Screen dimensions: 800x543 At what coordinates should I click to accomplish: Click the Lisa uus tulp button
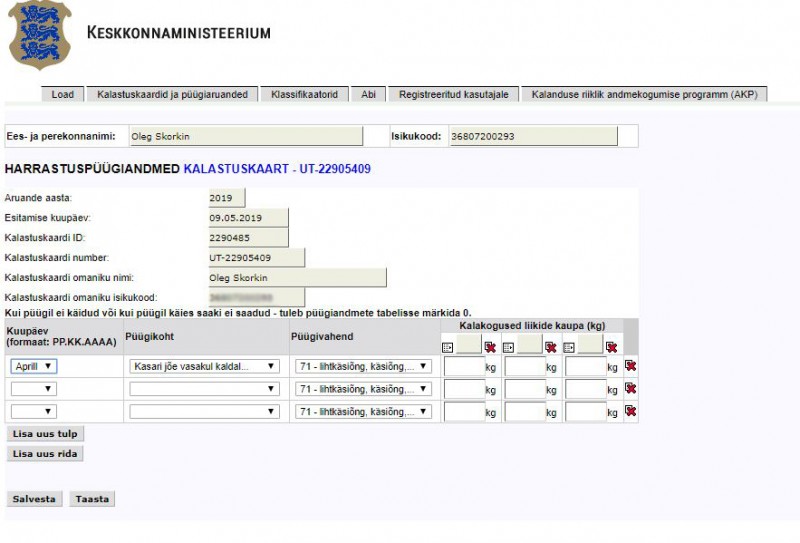(45, 434)
